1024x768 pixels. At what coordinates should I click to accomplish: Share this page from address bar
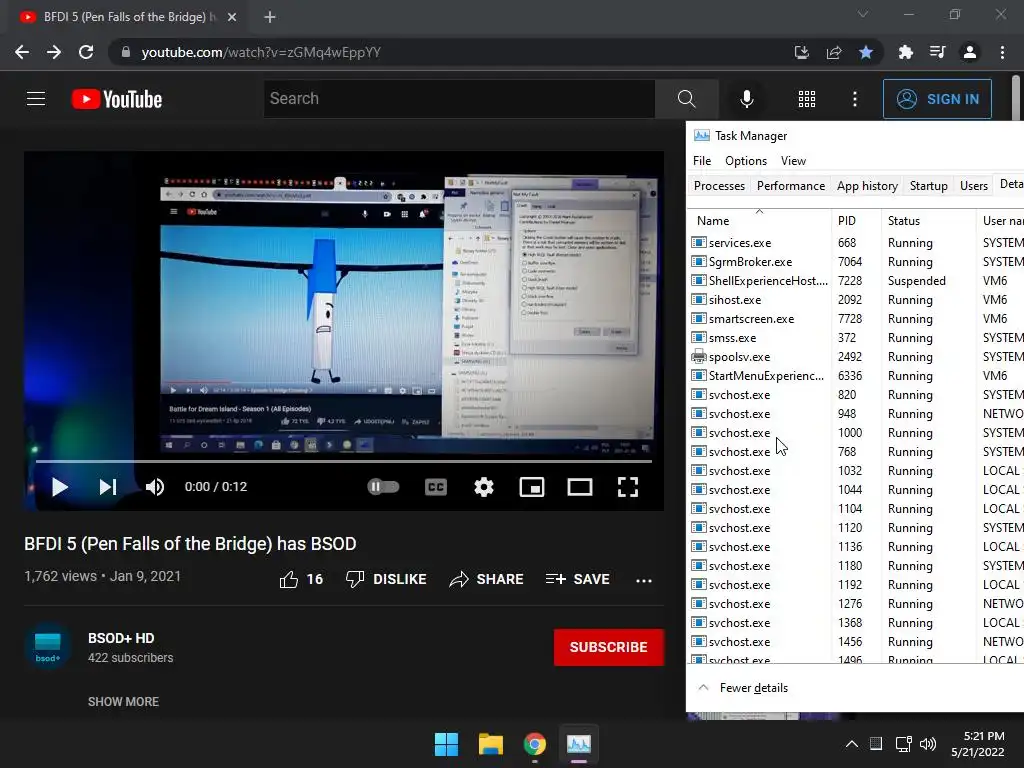pos(834,52)
